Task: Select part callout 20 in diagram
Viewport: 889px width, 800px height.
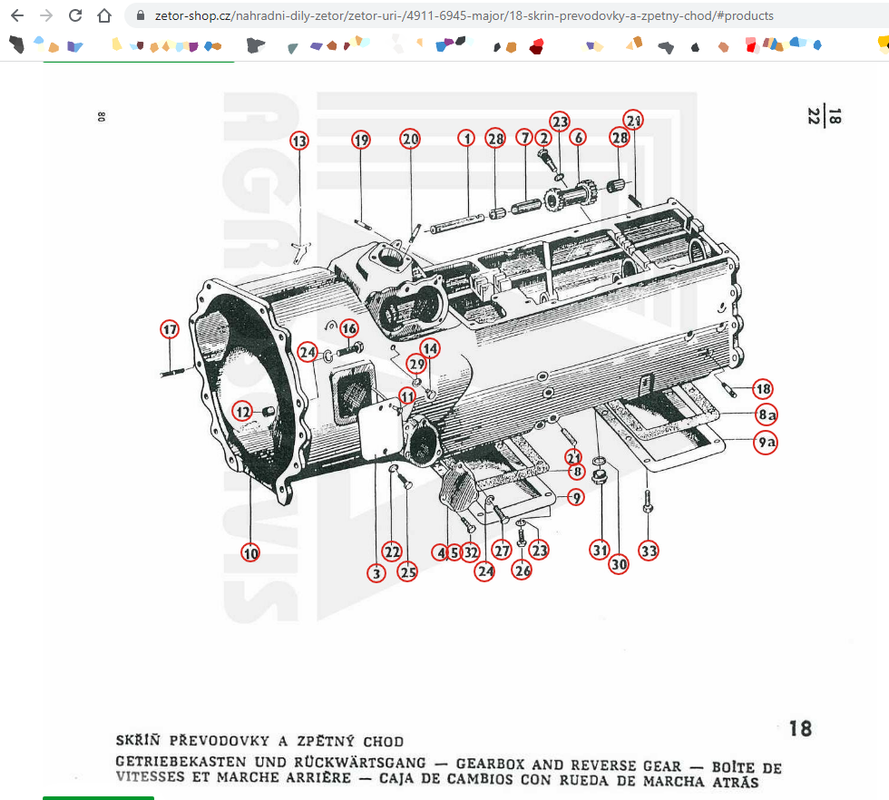Action: point(410,139)
